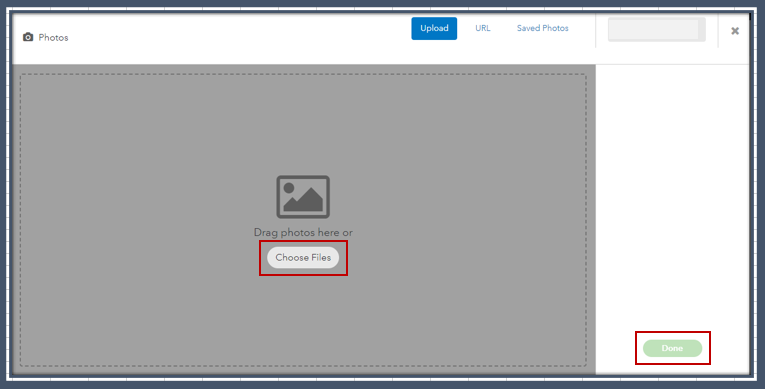
Task: Click the empty white preview panel on right
Action: click(672, 195)
